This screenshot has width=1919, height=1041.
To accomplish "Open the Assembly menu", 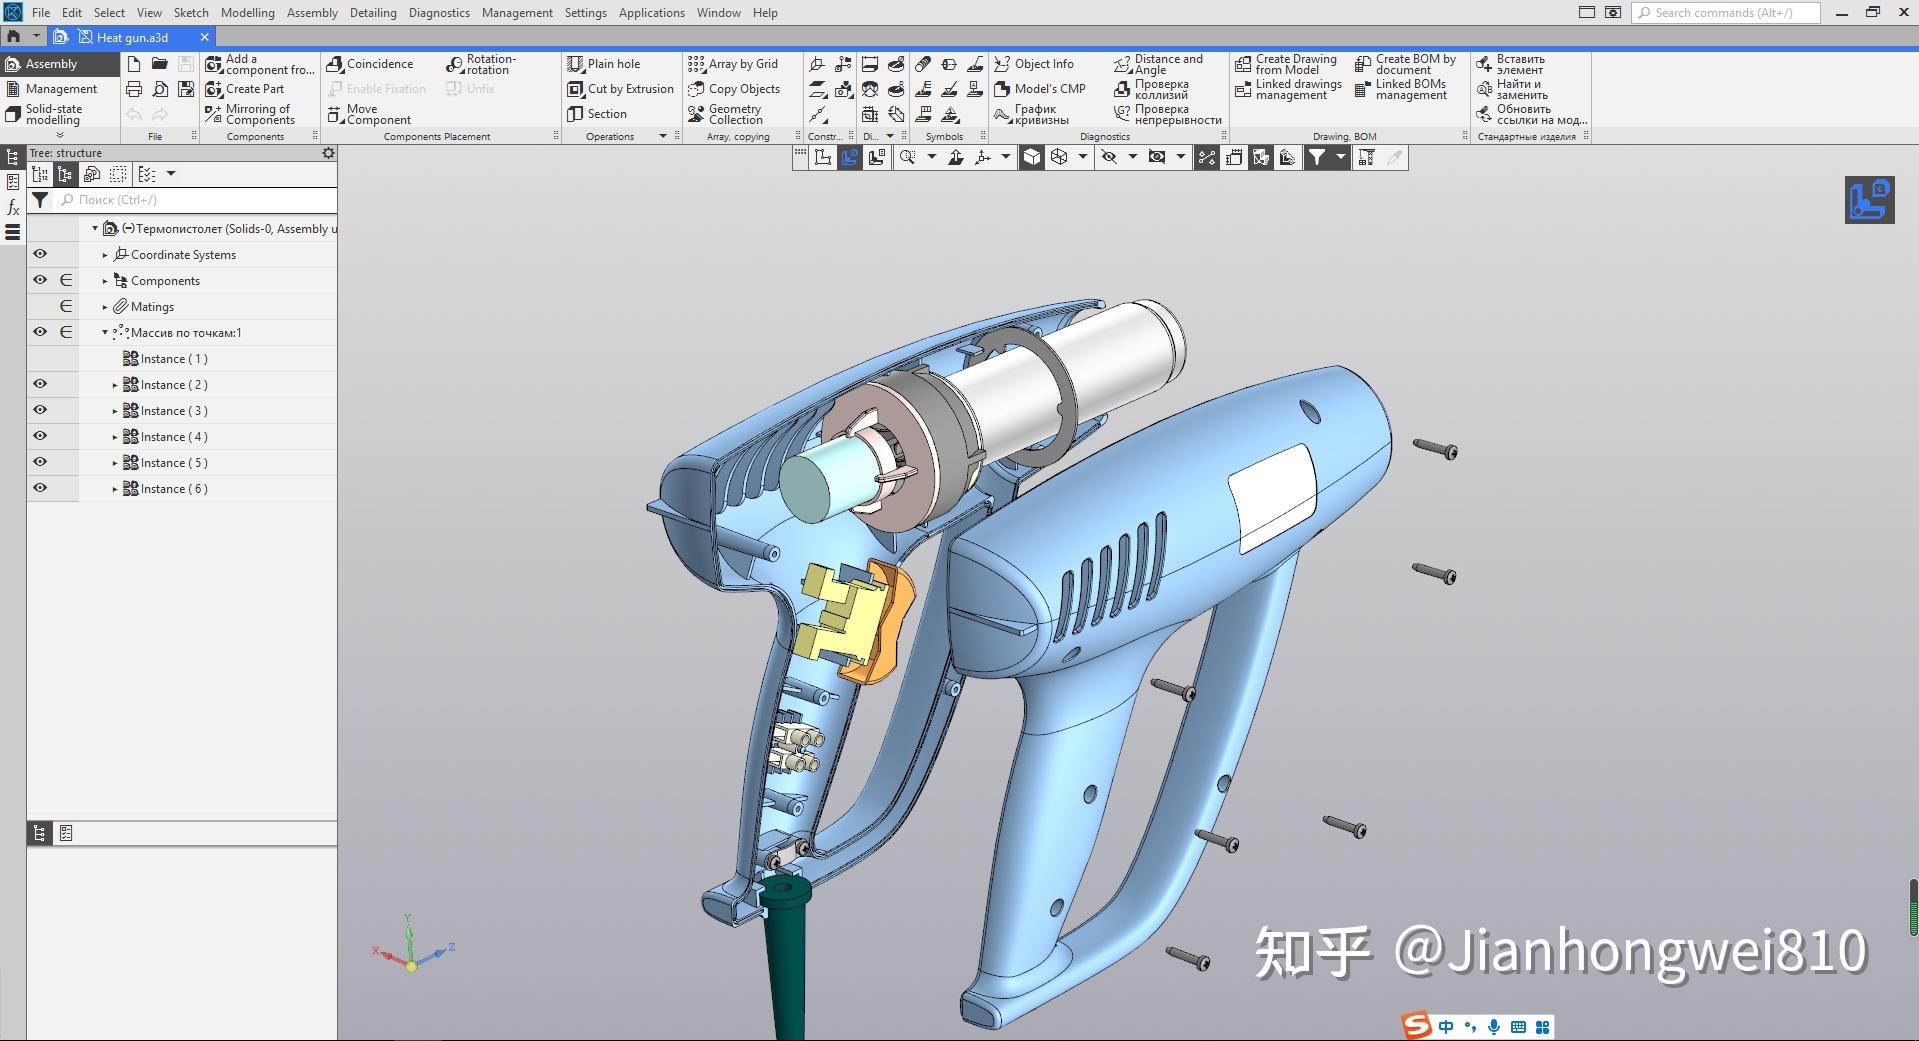I will click(x=312, y=12).
